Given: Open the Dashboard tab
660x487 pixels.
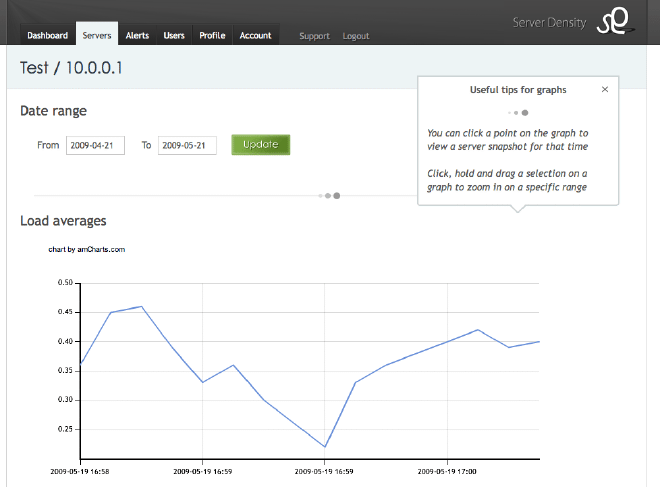Looking at the screenshot, I should [x=48, y=35].
